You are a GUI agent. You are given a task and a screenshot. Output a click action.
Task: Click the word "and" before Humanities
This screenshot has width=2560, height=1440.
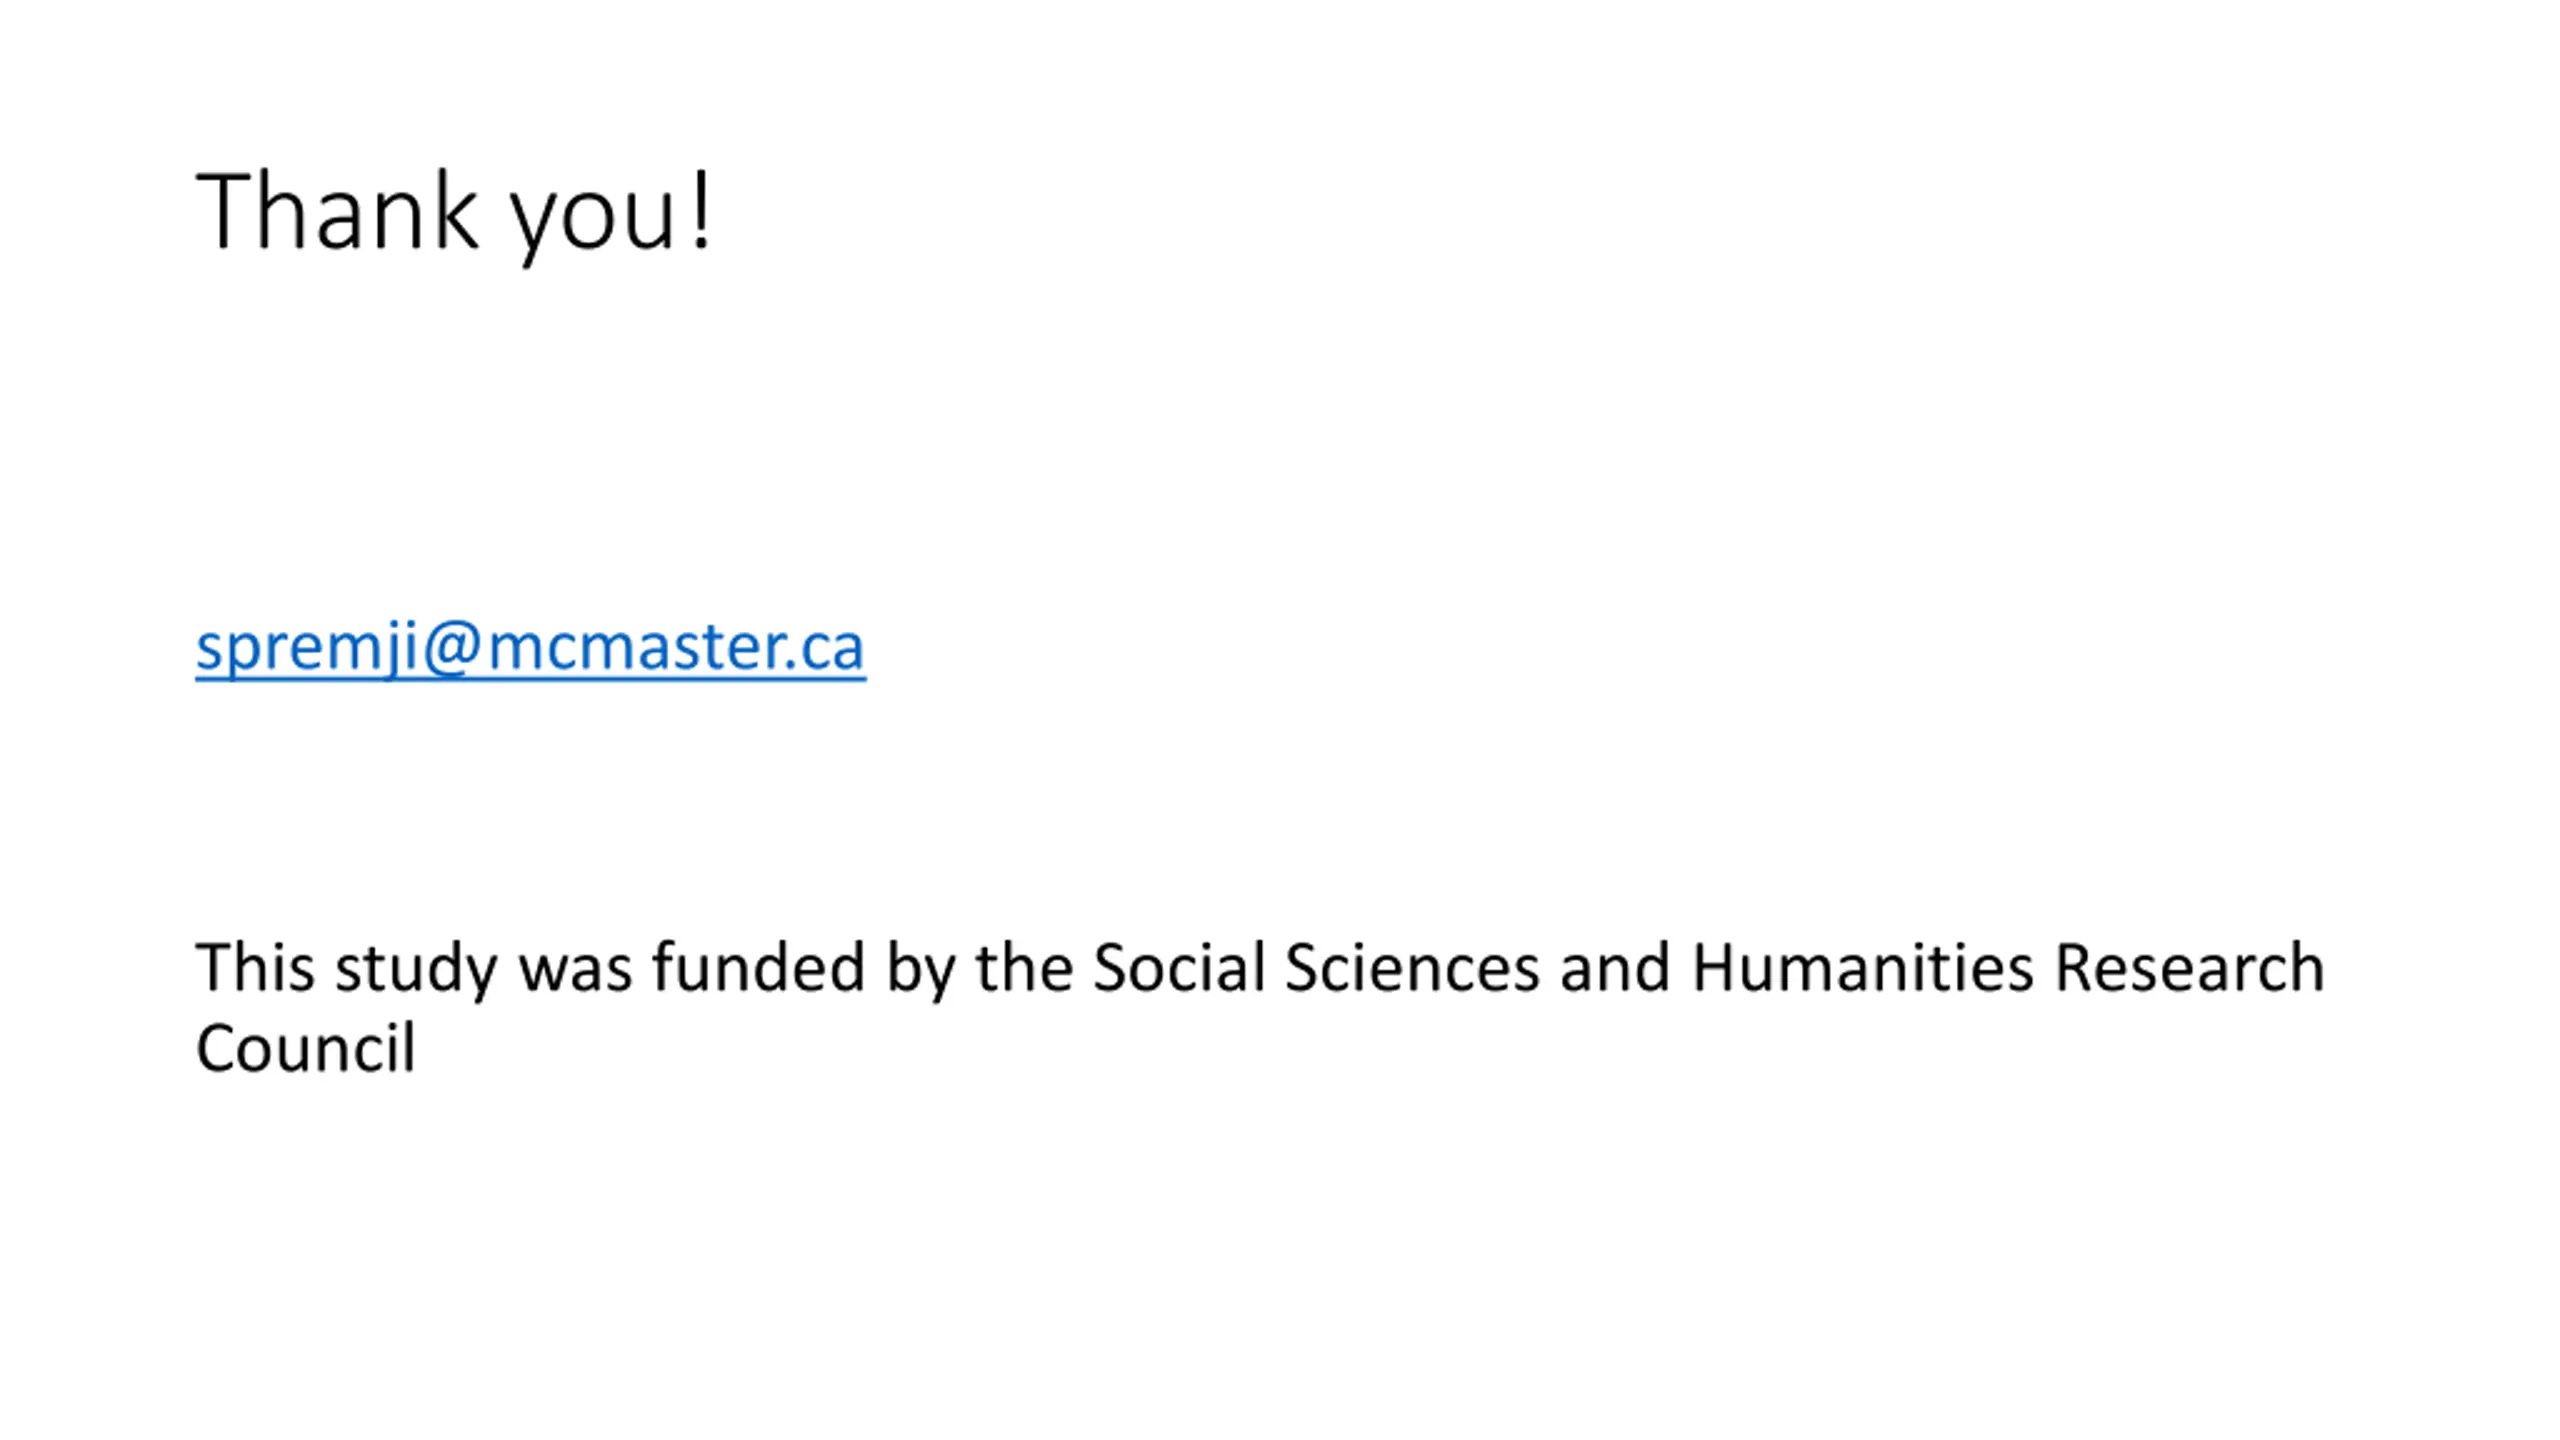coord(1615,968)
